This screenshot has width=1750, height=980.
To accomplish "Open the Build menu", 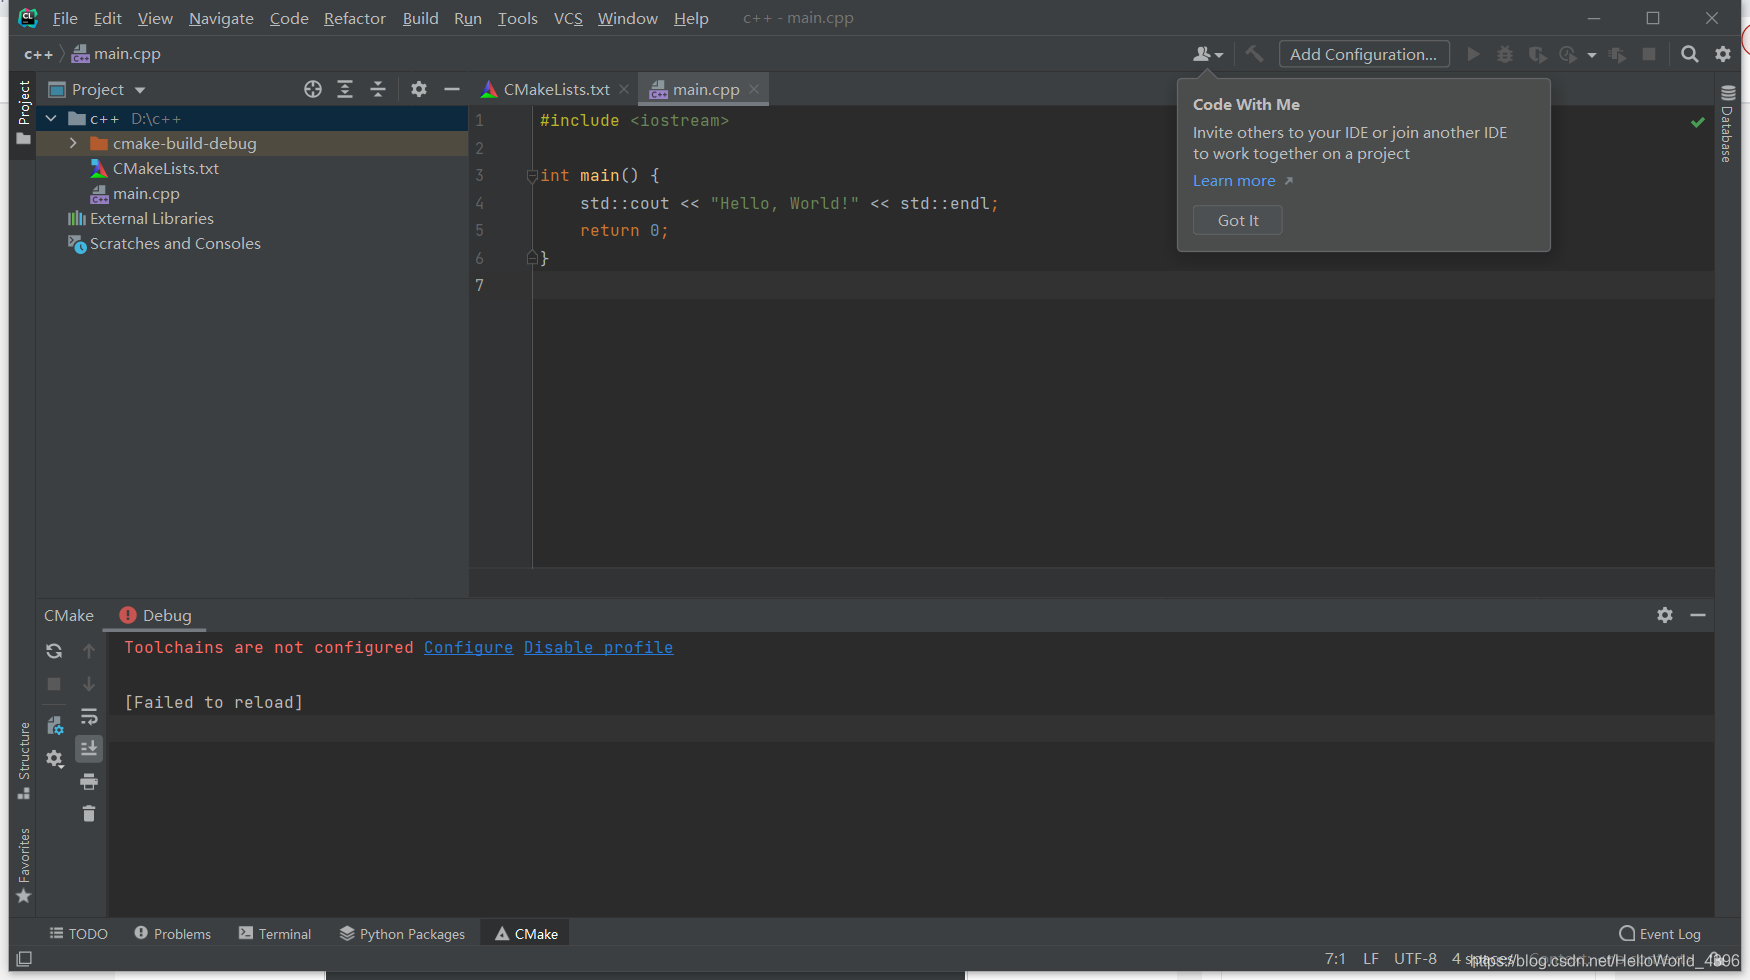I will 420,18.
